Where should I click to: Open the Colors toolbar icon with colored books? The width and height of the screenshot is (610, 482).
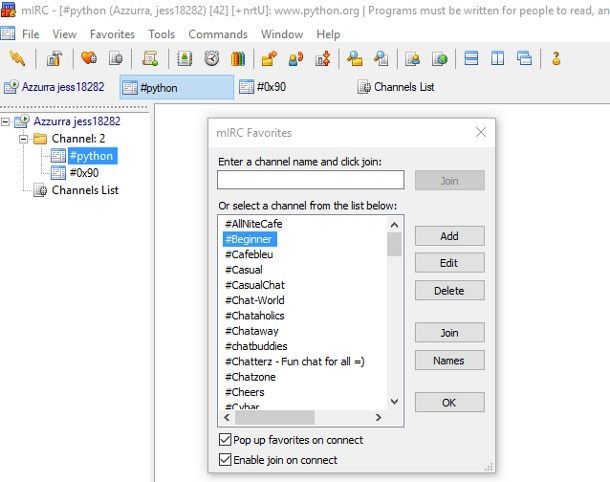click(238, 59)
